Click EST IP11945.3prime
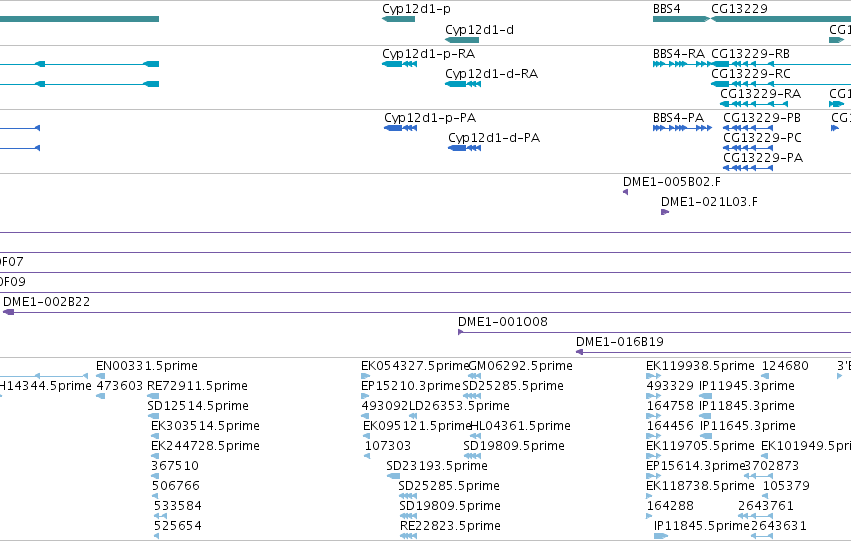The height and width of the screenshot is (541, 851). pyautogui.click(x=747, y=386)
